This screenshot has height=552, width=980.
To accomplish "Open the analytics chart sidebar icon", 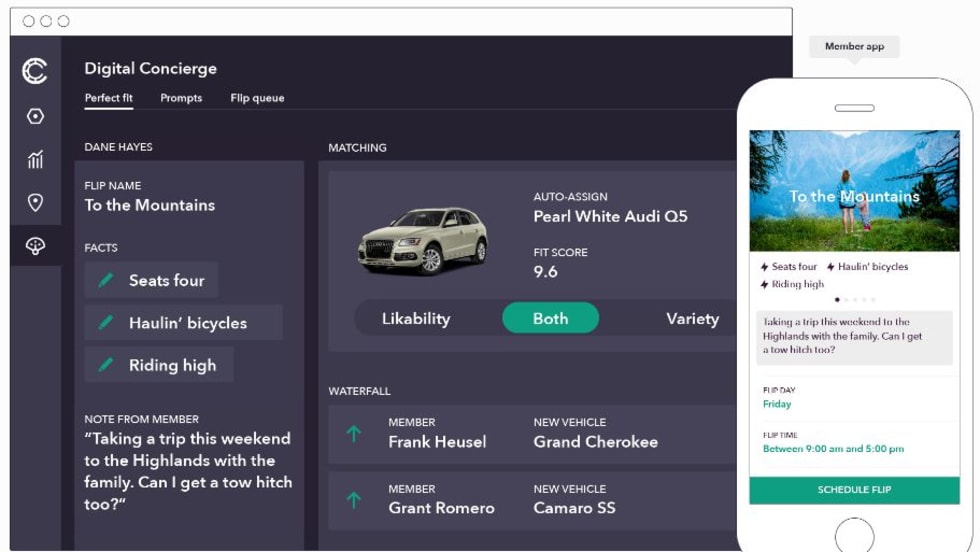I will point(35,160).
